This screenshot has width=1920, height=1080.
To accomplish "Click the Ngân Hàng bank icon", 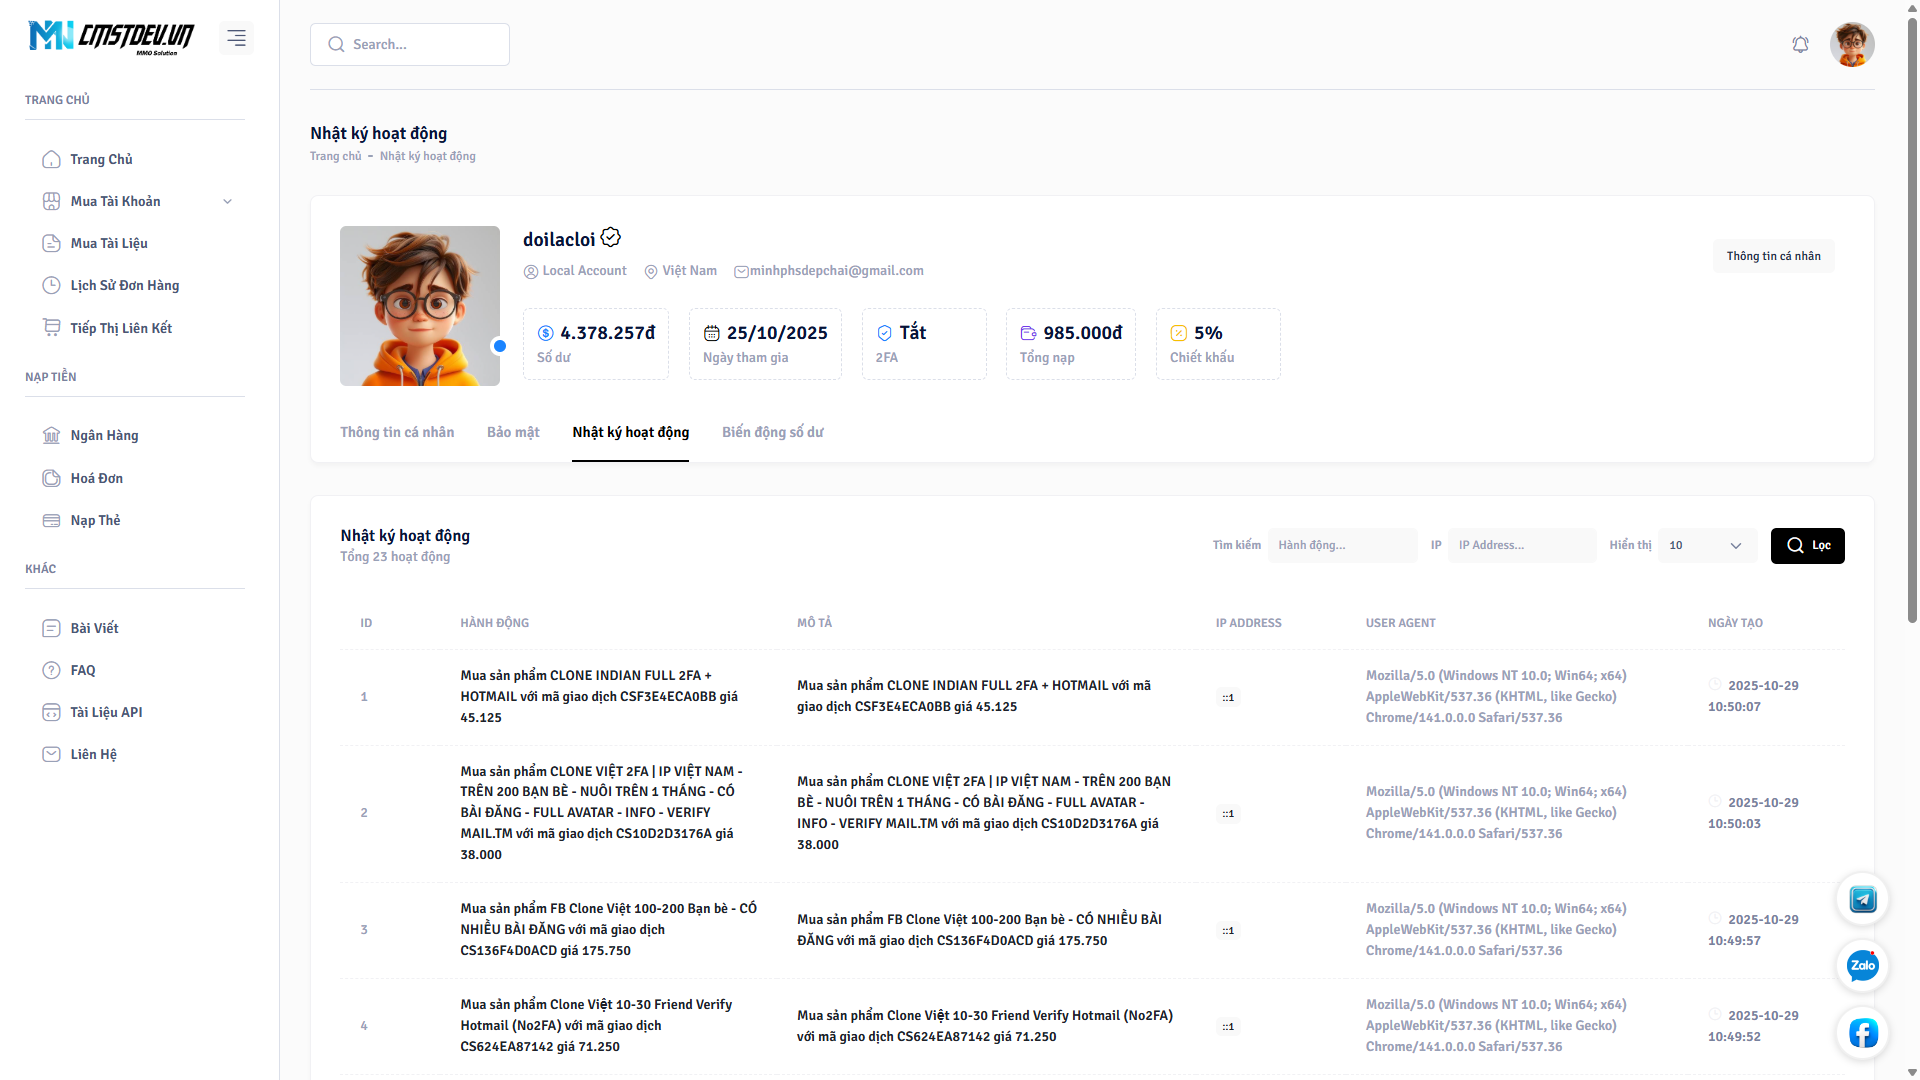I will [51, 435].
